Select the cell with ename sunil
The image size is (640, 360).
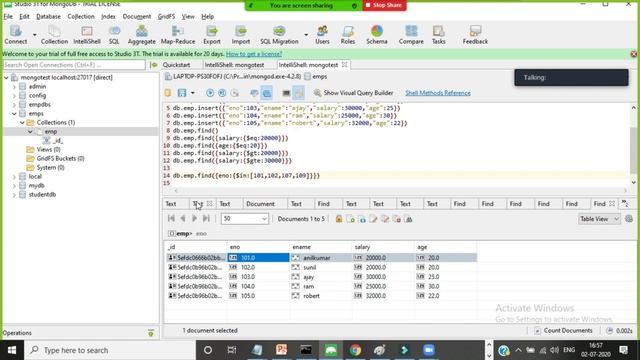tap(320, 267)
